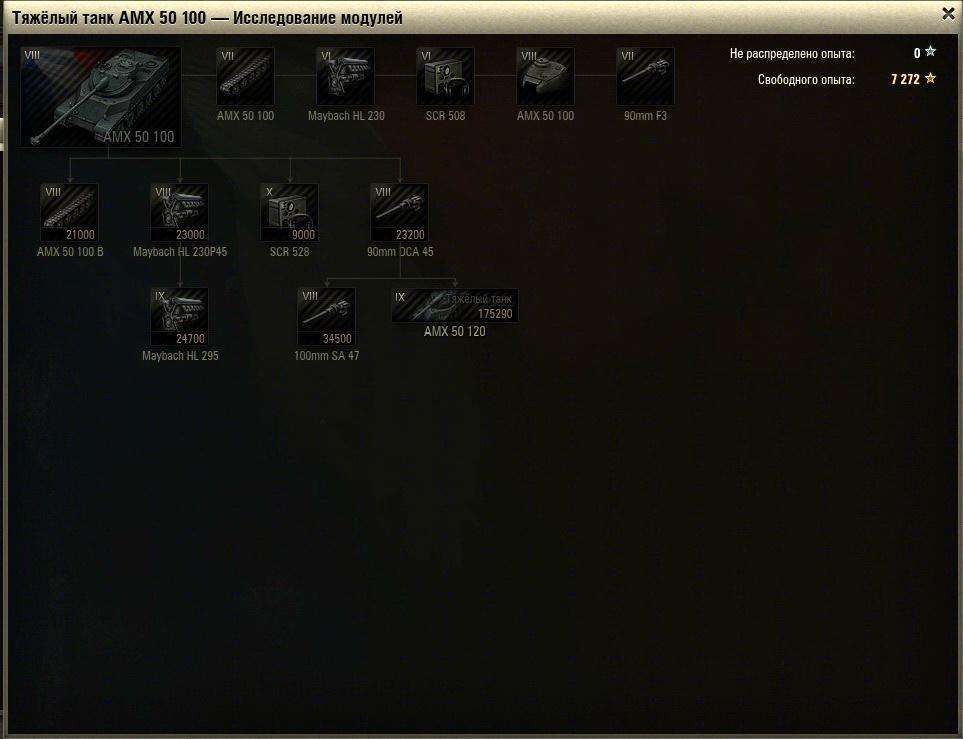Viewport: 963px width, 739px height.
Task: Click the 'SCR 528' label text
Action: [289, 252]
